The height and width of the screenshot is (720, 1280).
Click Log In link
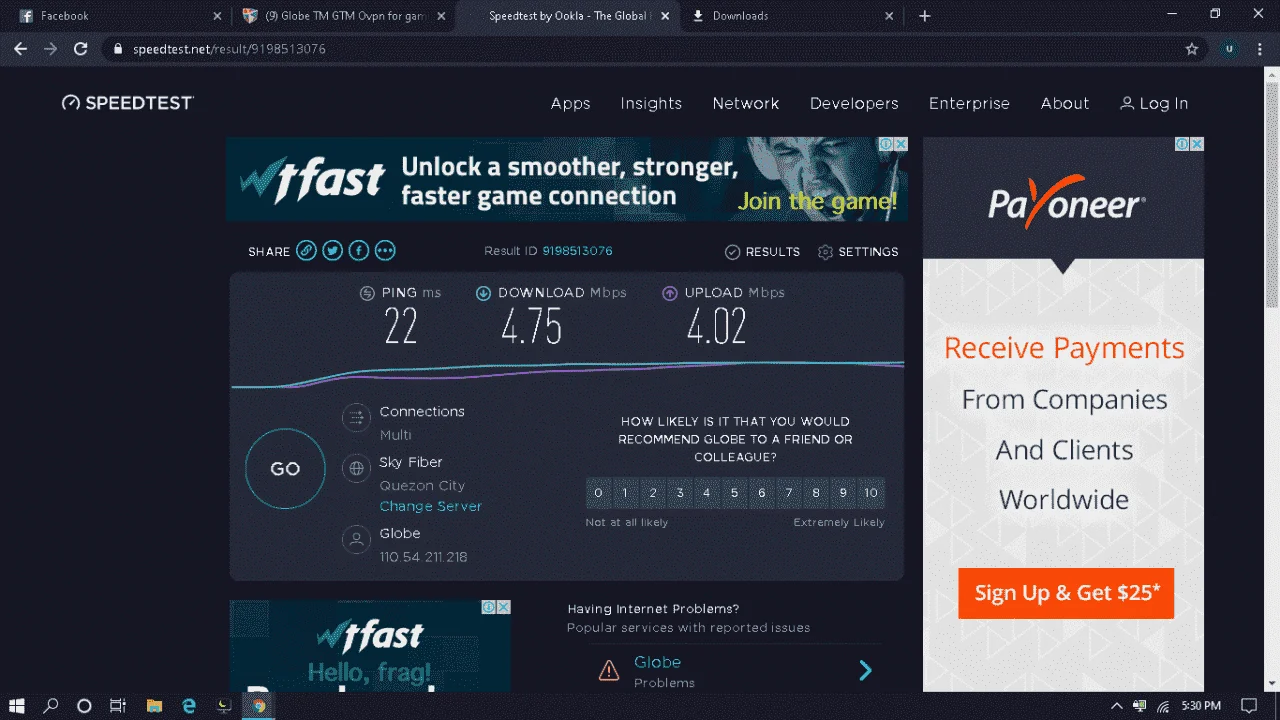click(x=1154, y=103)
